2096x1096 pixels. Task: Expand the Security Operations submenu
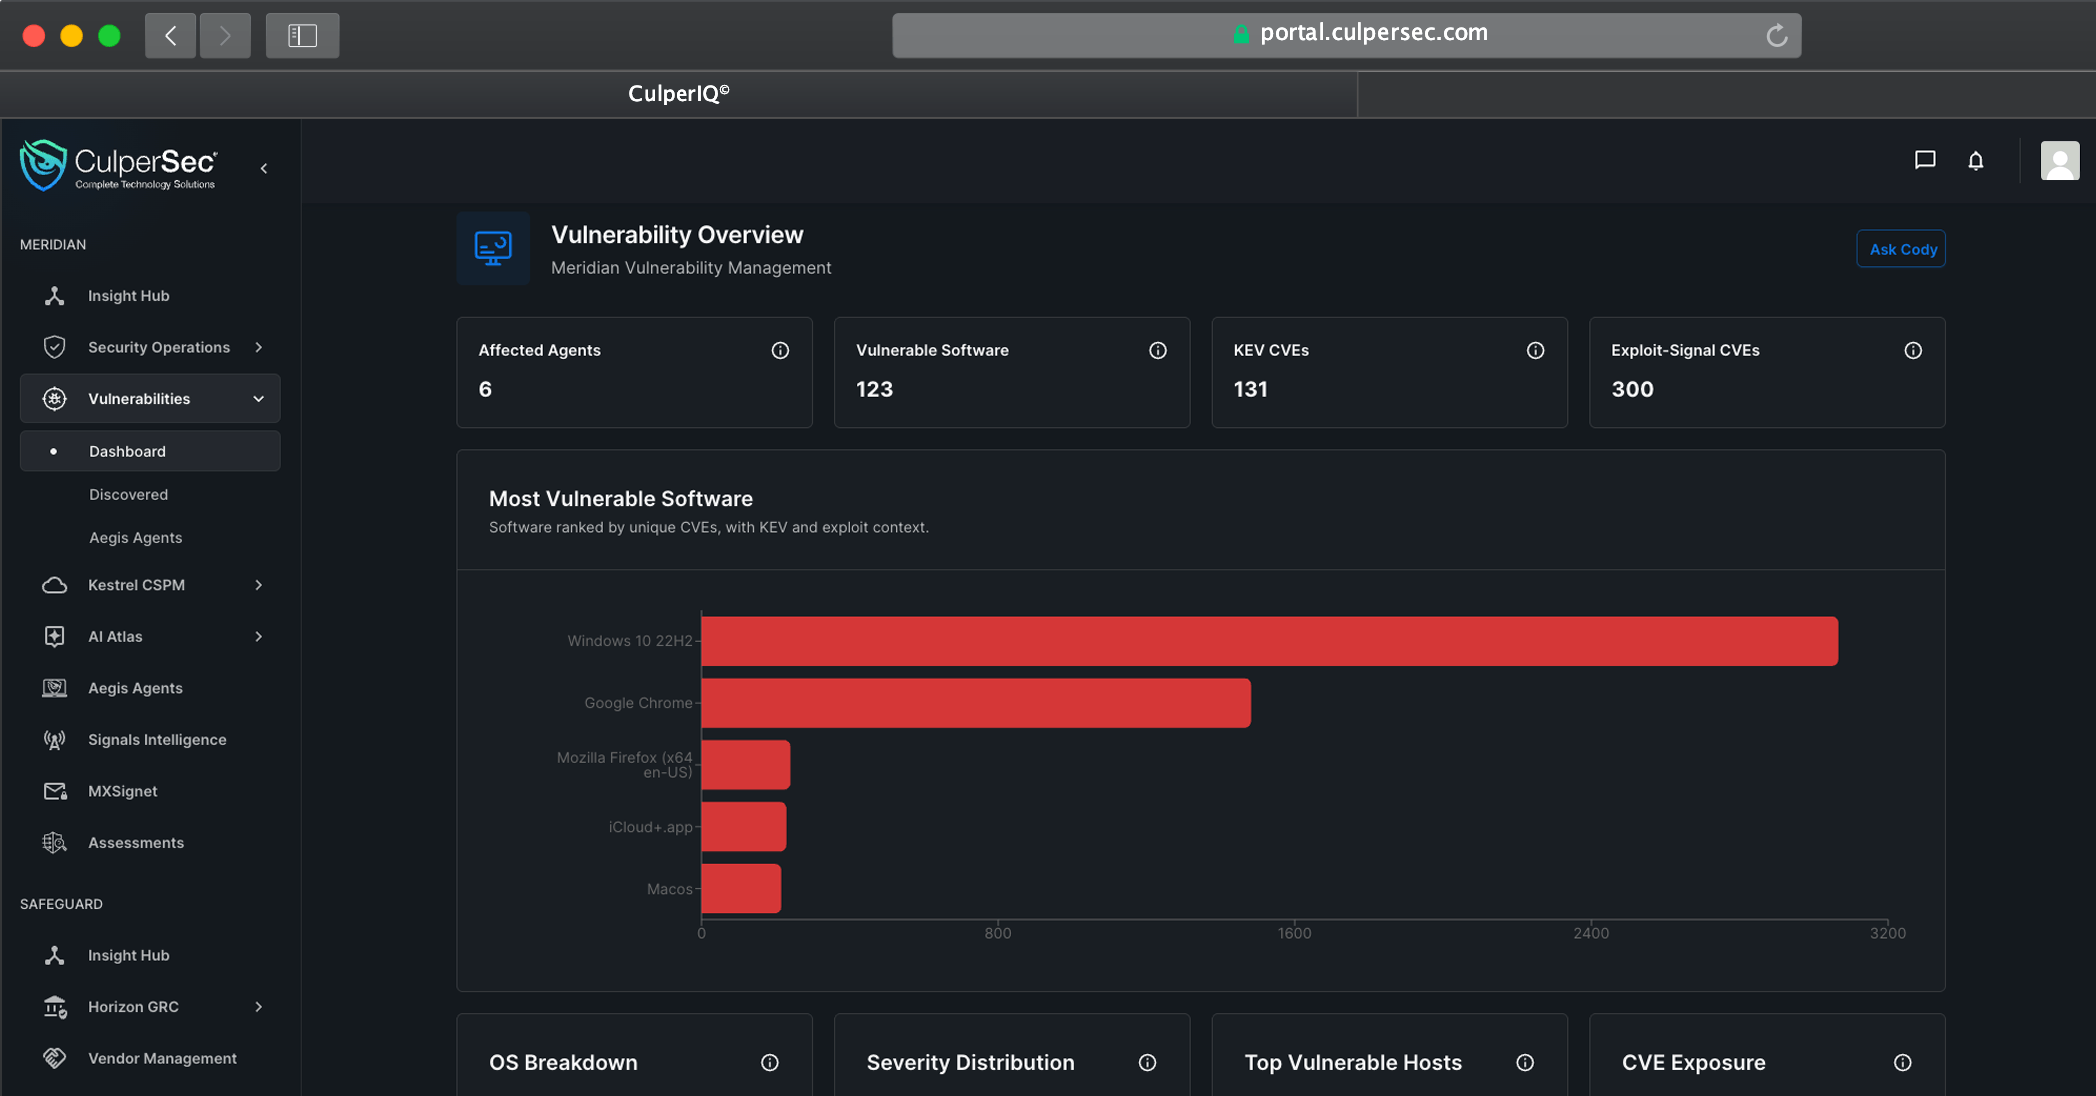pos(259,347)
